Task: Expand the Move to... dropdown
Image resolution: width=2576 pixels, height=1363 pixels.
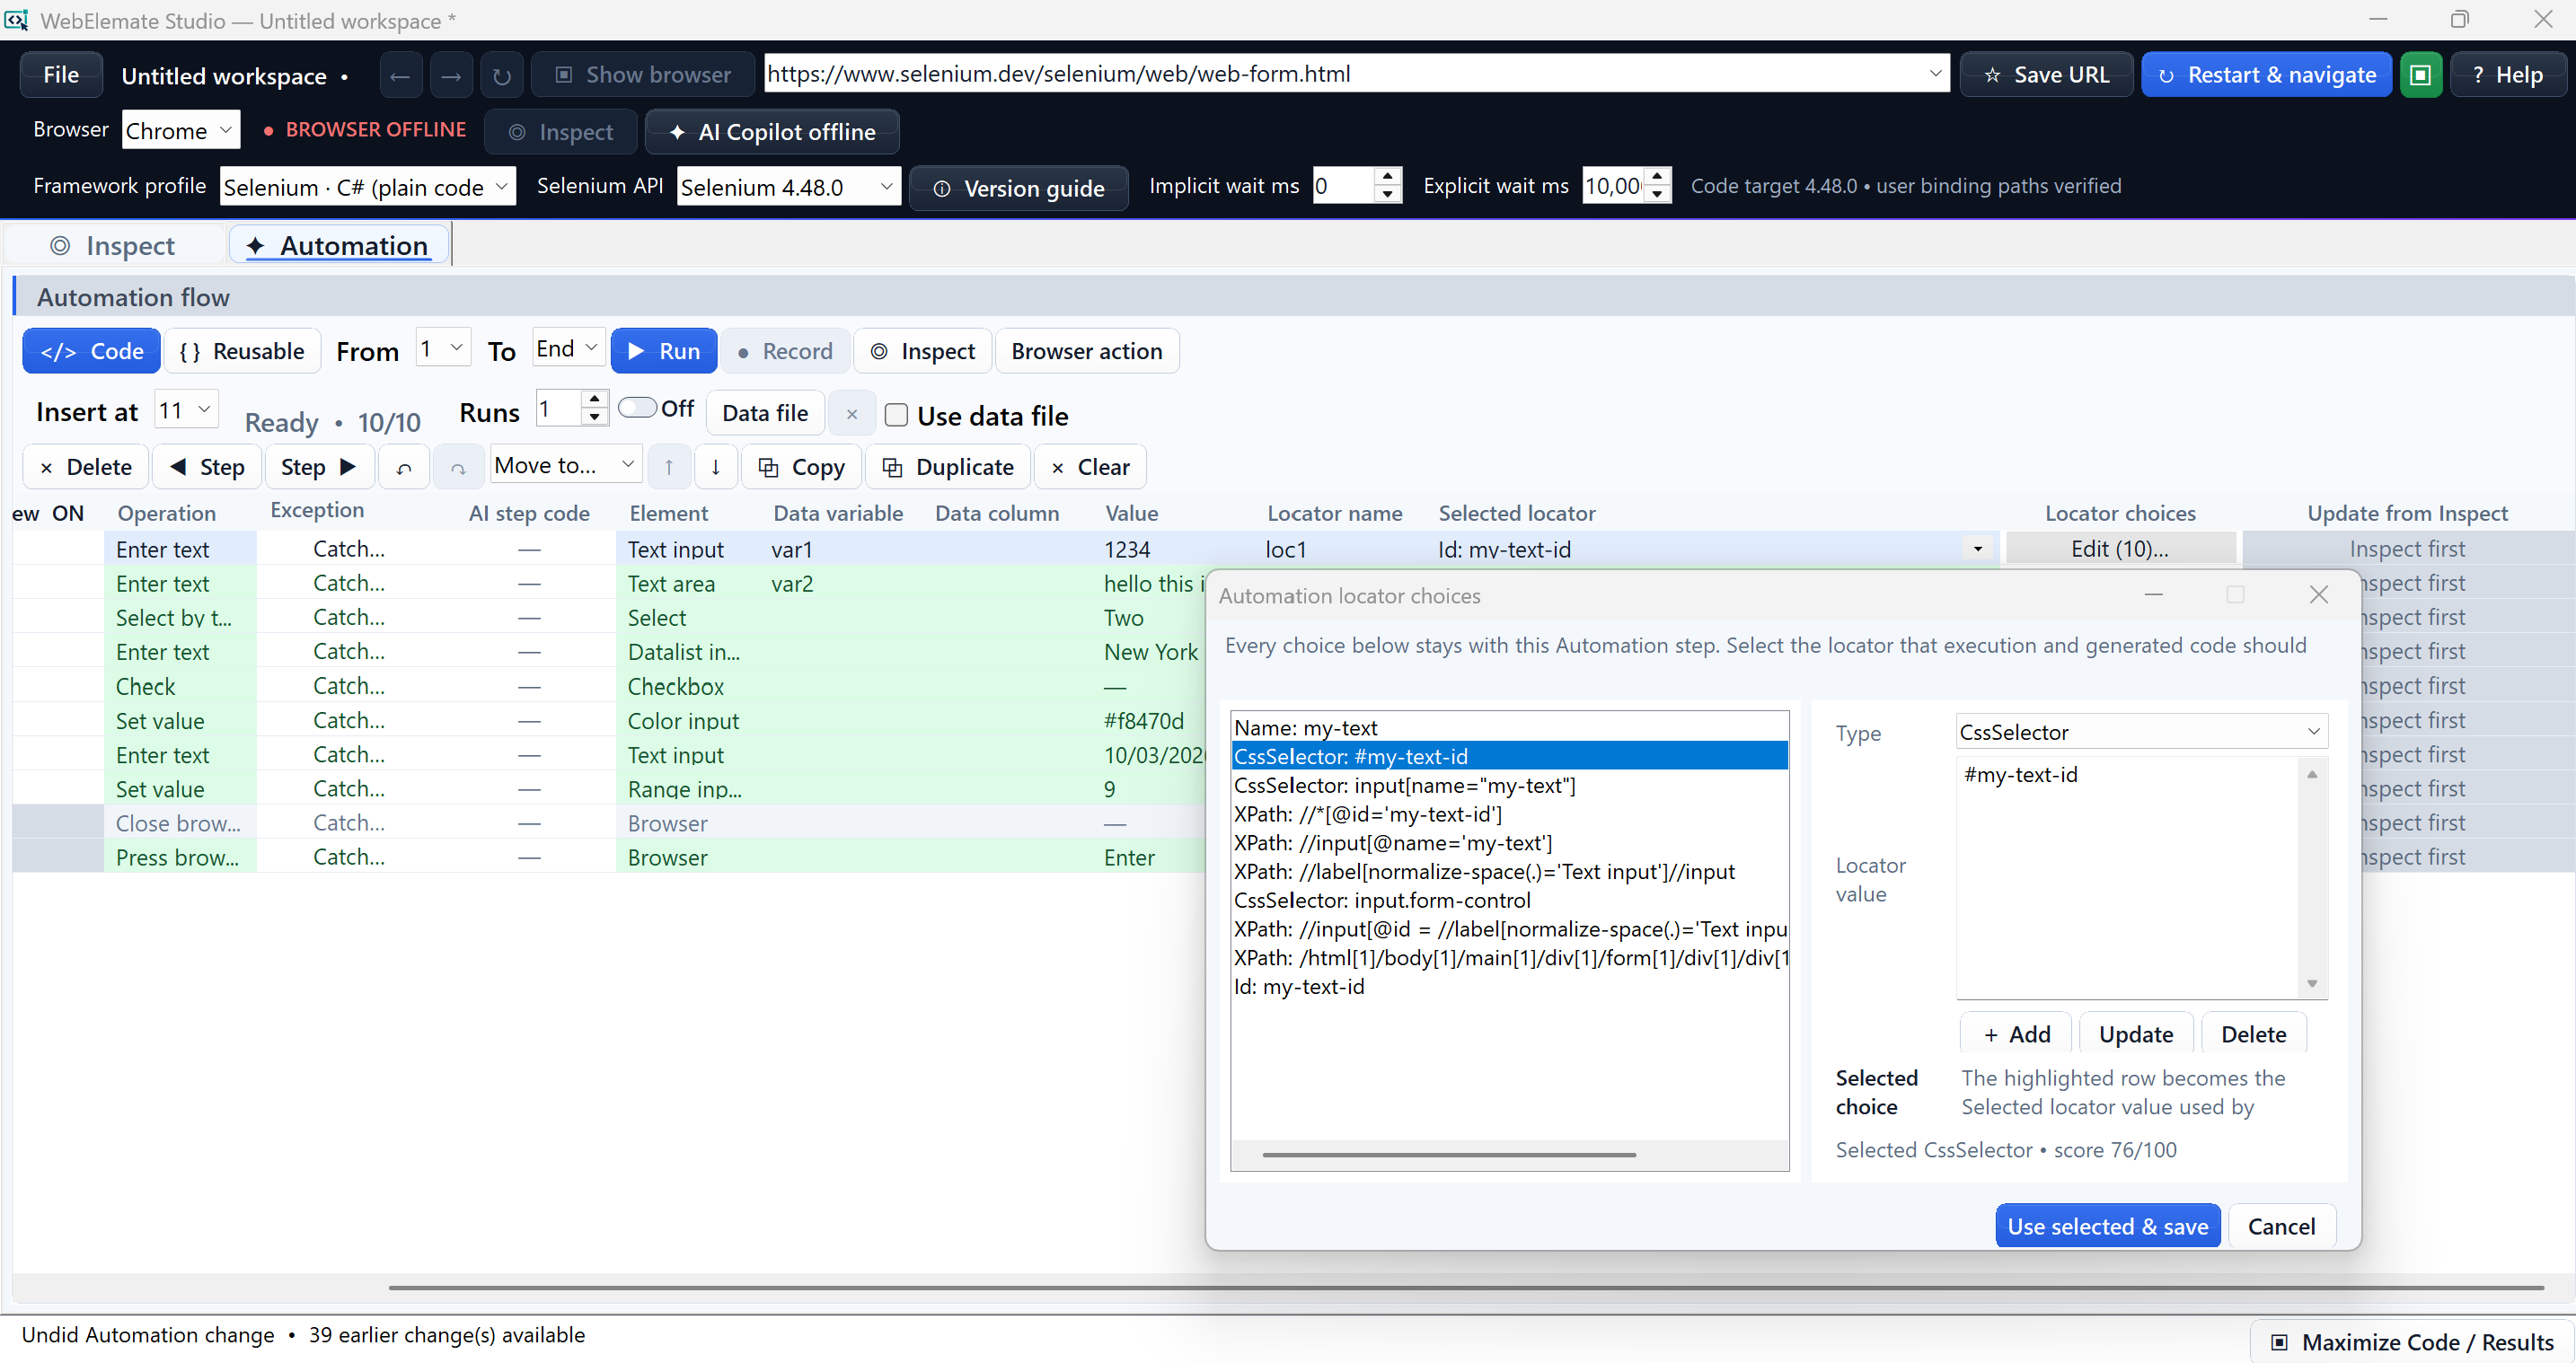Action: coord(566,465)
